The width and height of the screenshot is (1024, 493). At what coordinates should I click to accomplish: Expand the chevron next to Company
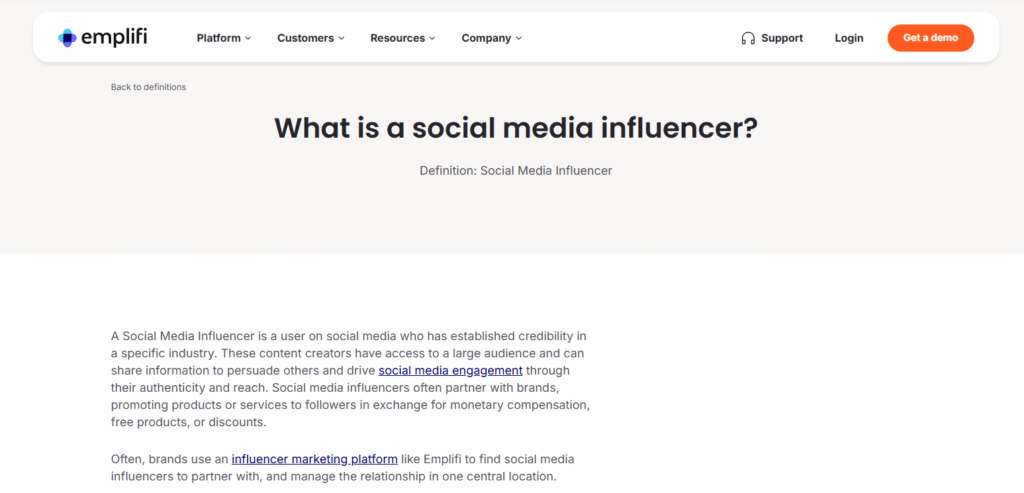coord(518,39)
